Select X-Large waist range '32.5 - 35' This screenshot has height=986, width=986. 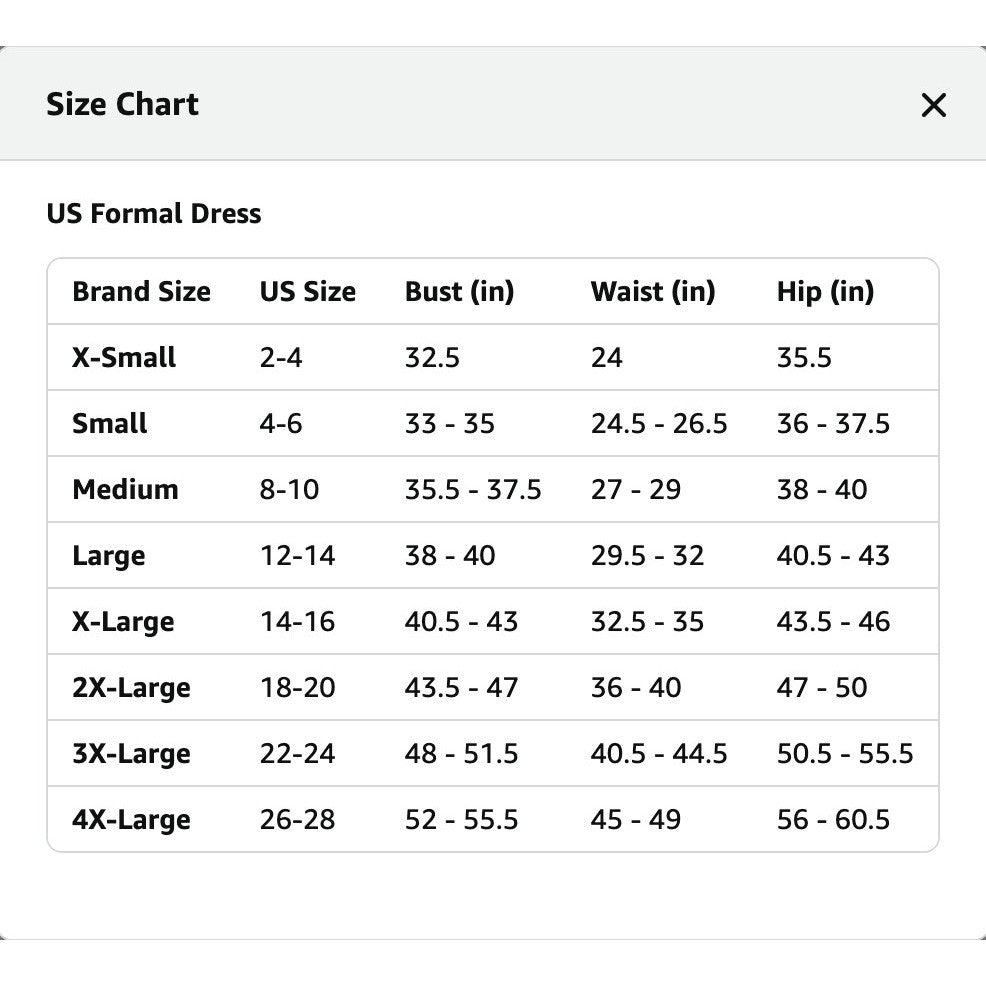click(x=647, y=622)
